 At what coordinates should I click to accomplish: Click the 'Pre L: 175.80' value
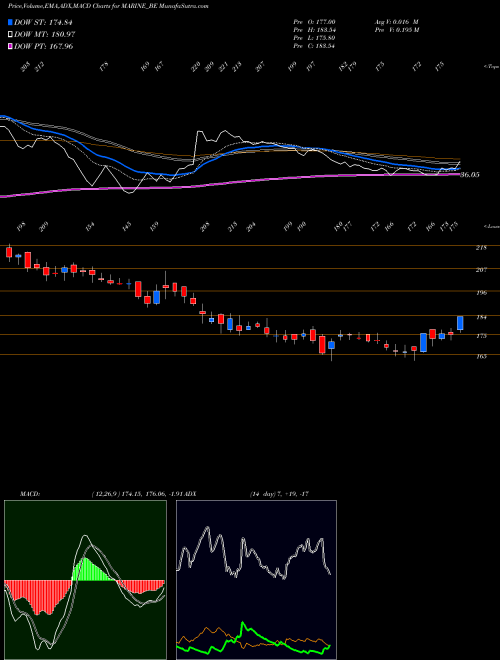coord(314,38)
